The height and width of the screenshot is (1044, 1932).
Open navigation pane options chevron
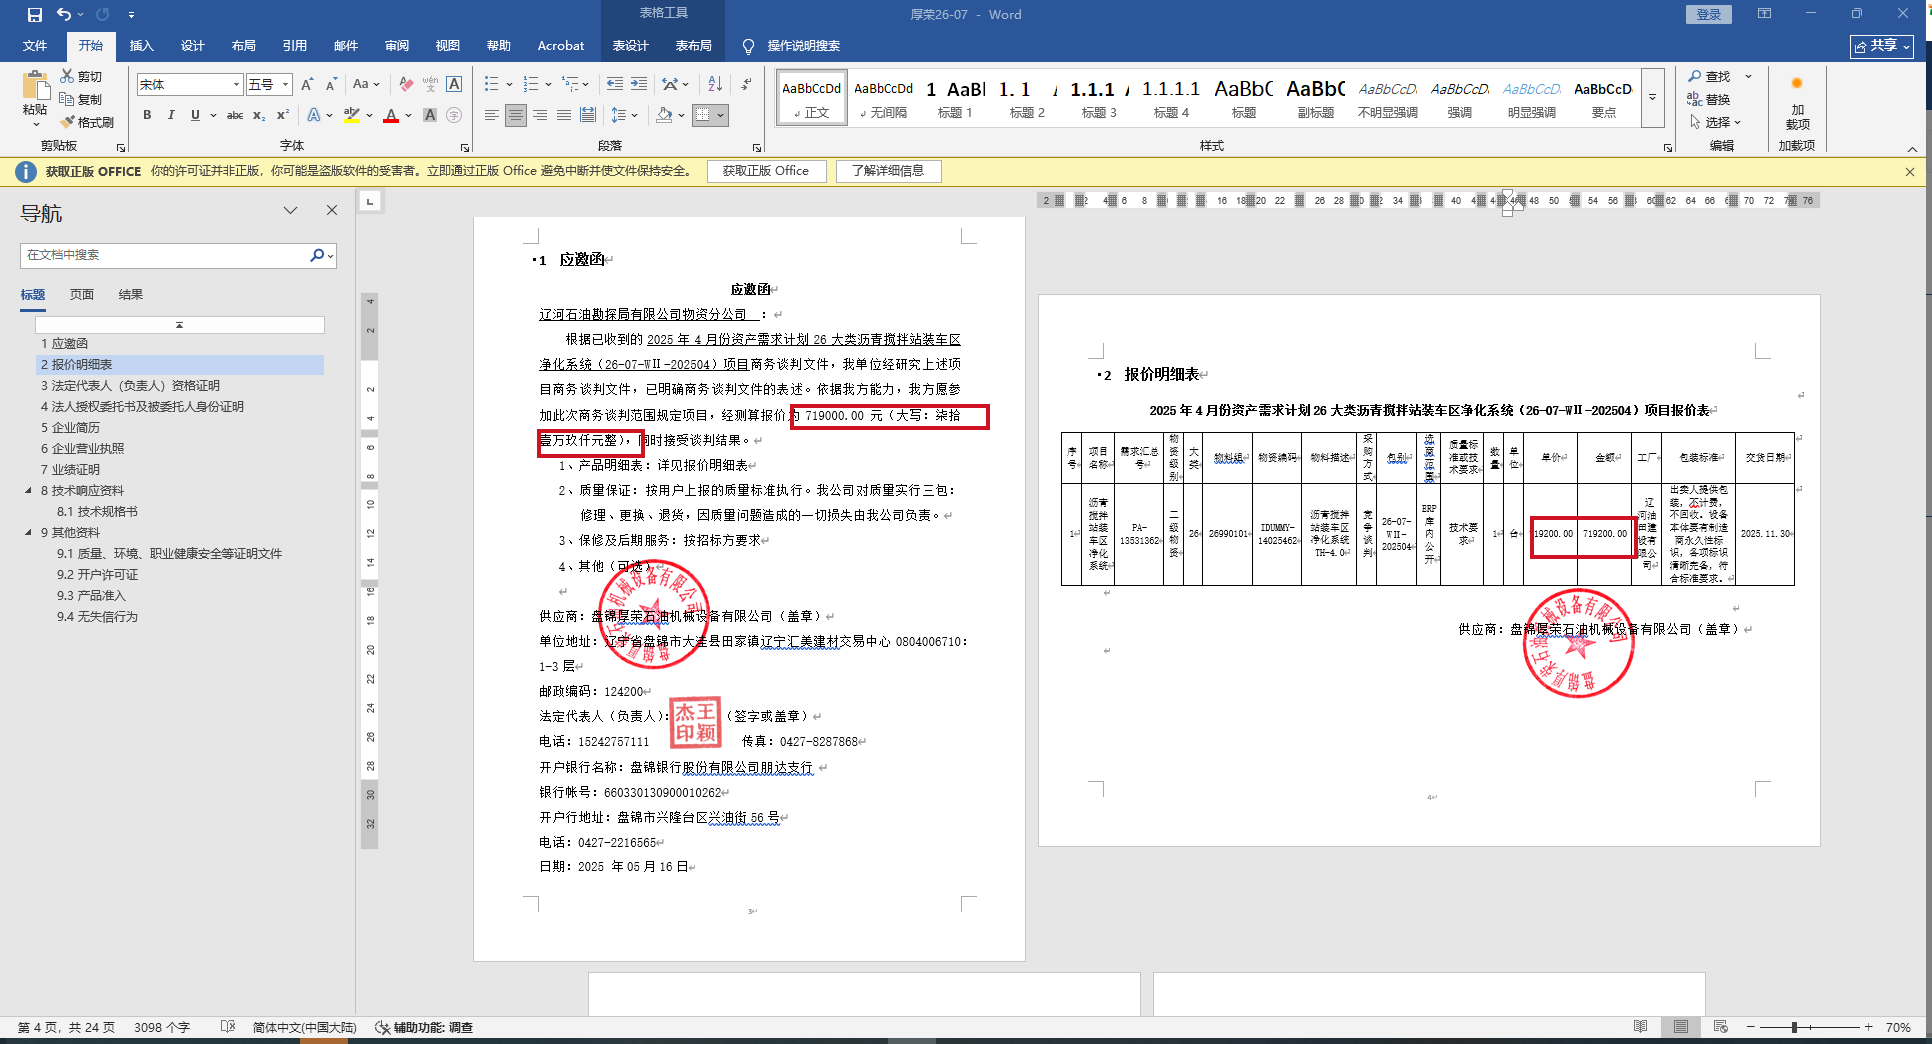click(290, 210)
